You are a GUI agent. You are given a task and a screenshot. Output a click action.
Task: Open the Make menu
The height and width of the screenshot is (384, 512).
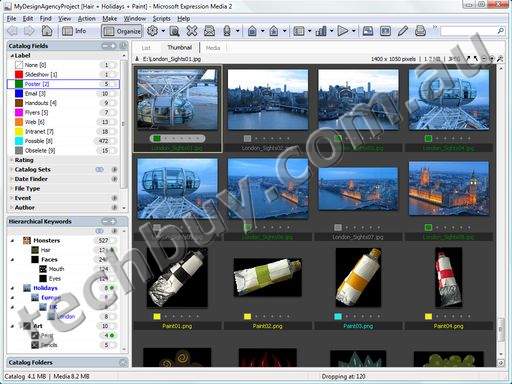110,19
